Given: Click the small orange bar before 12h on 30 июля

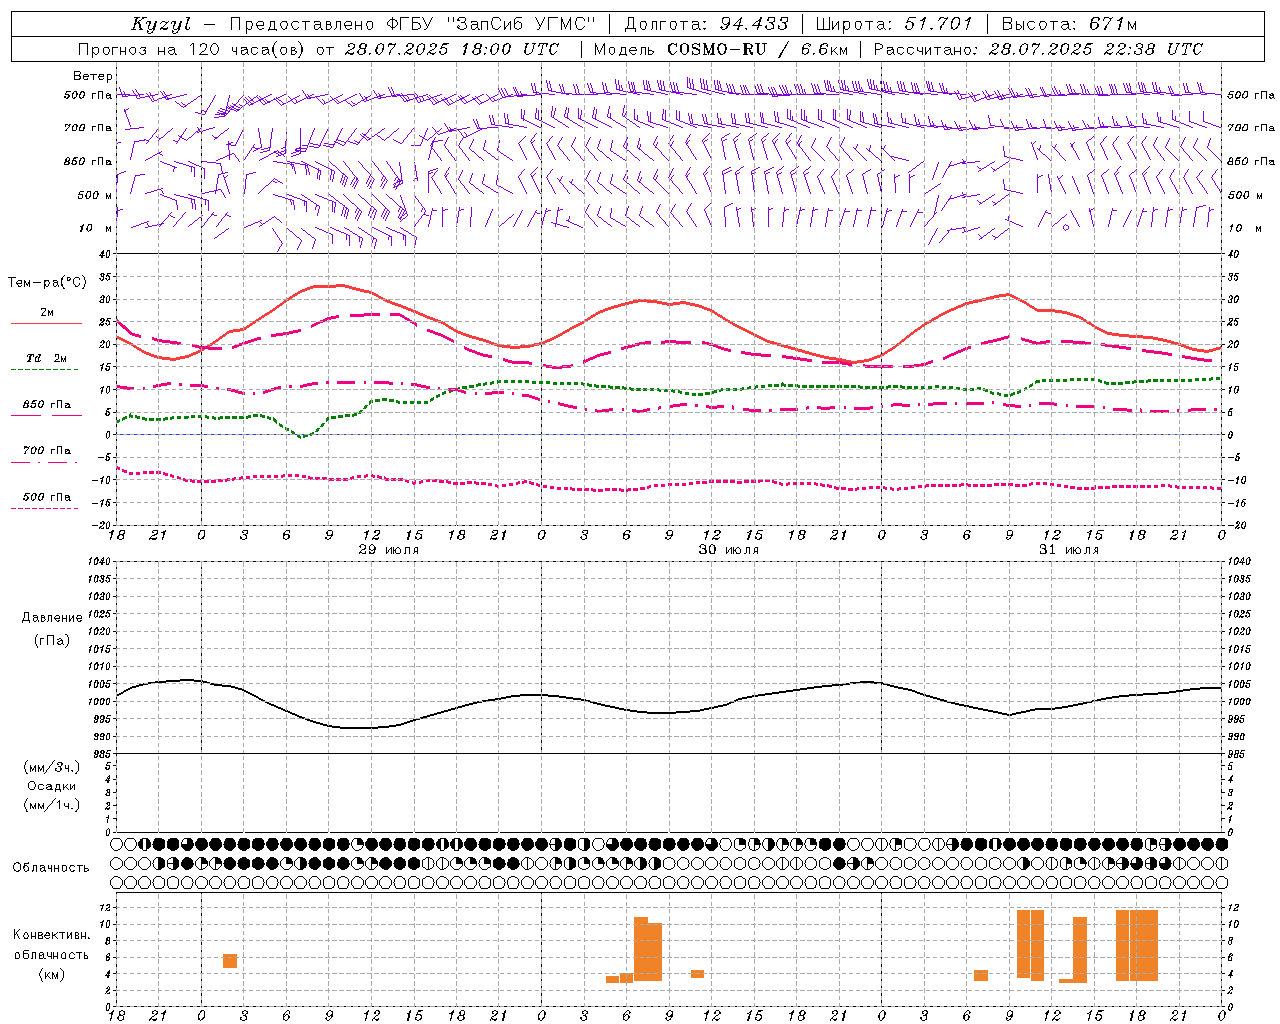Looking at the screenshot, I should pos(697,974).
